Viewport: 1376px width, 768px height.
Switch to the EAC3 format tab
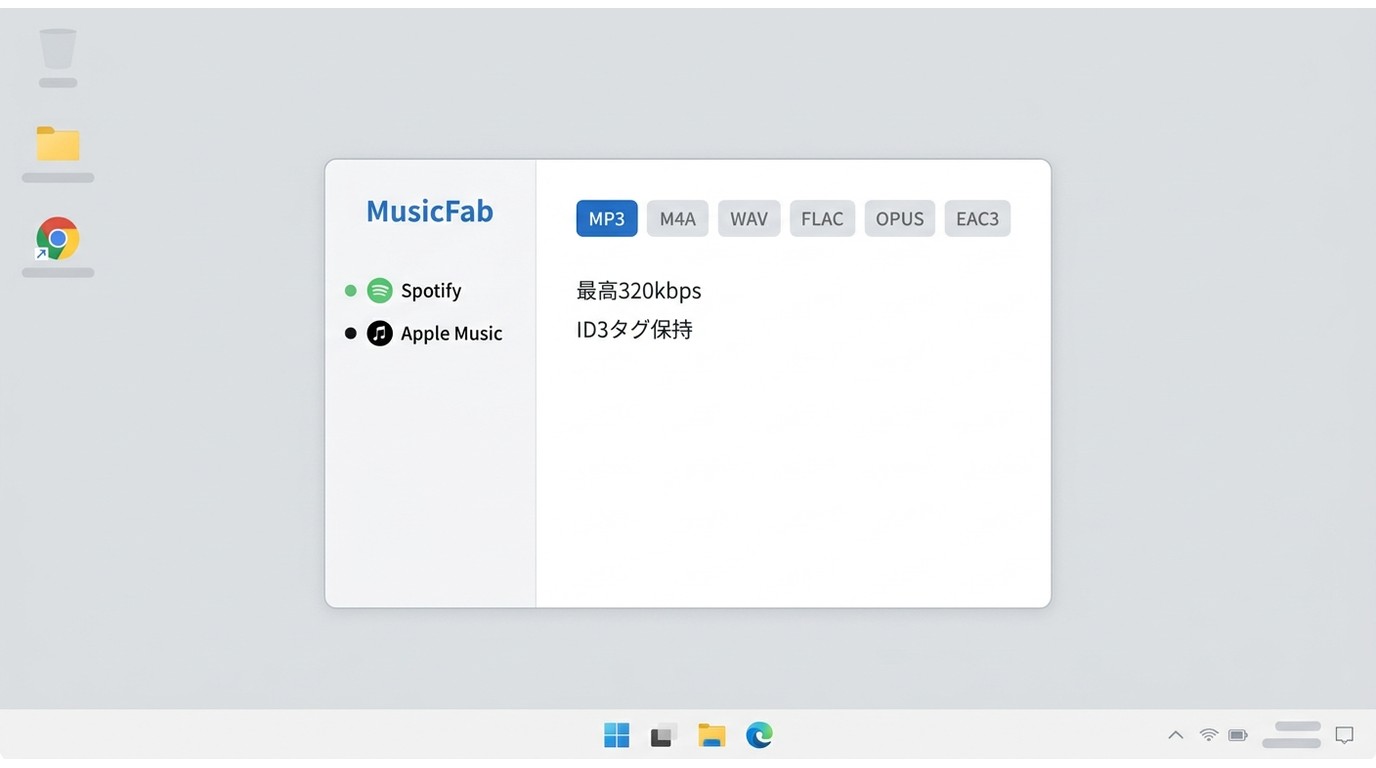pos(977,219)
